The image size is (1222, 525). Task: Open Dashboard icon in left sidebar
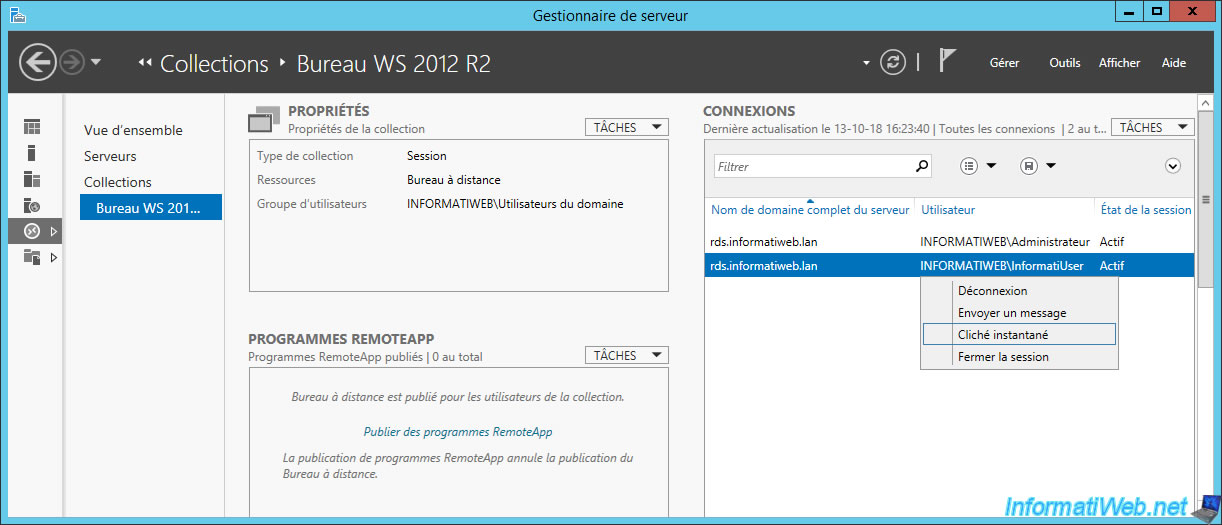click(33, 127)
